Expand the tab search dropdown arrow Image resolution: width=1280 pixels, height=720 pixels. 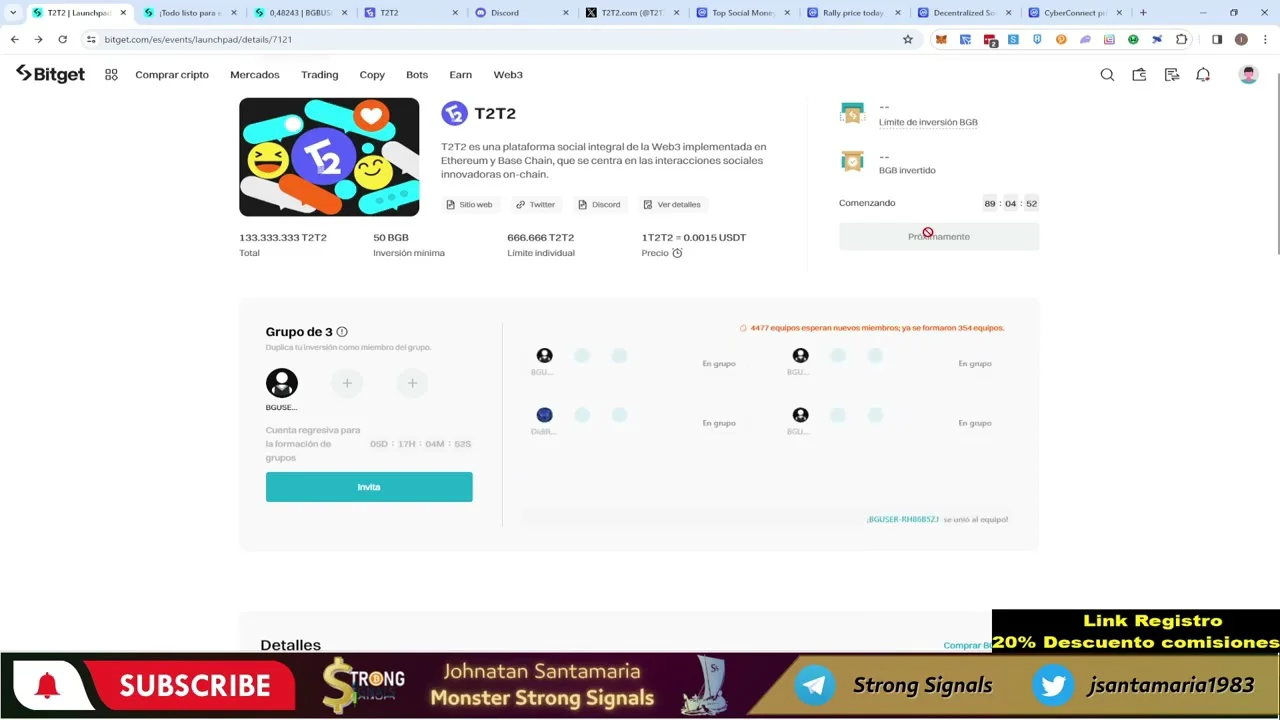tap(13, 13)
